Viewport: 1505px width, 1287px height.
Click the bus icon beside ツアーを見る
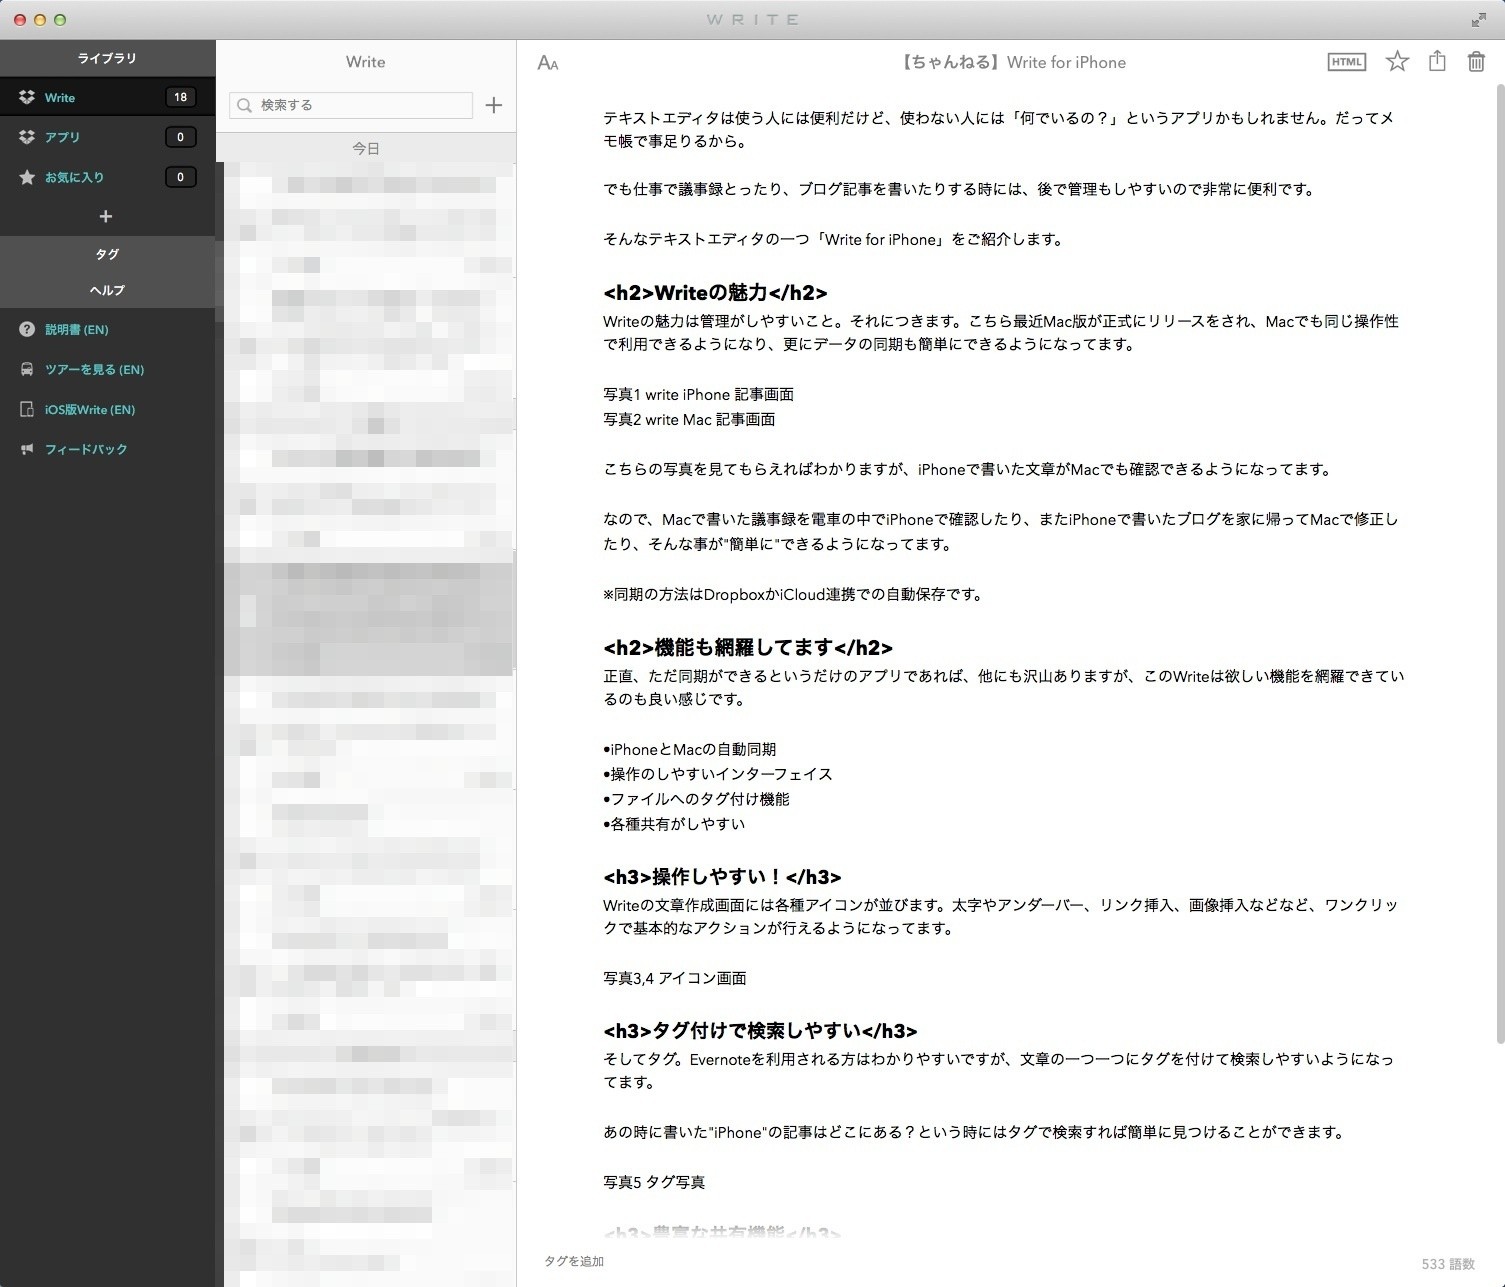tap(27, 369)
